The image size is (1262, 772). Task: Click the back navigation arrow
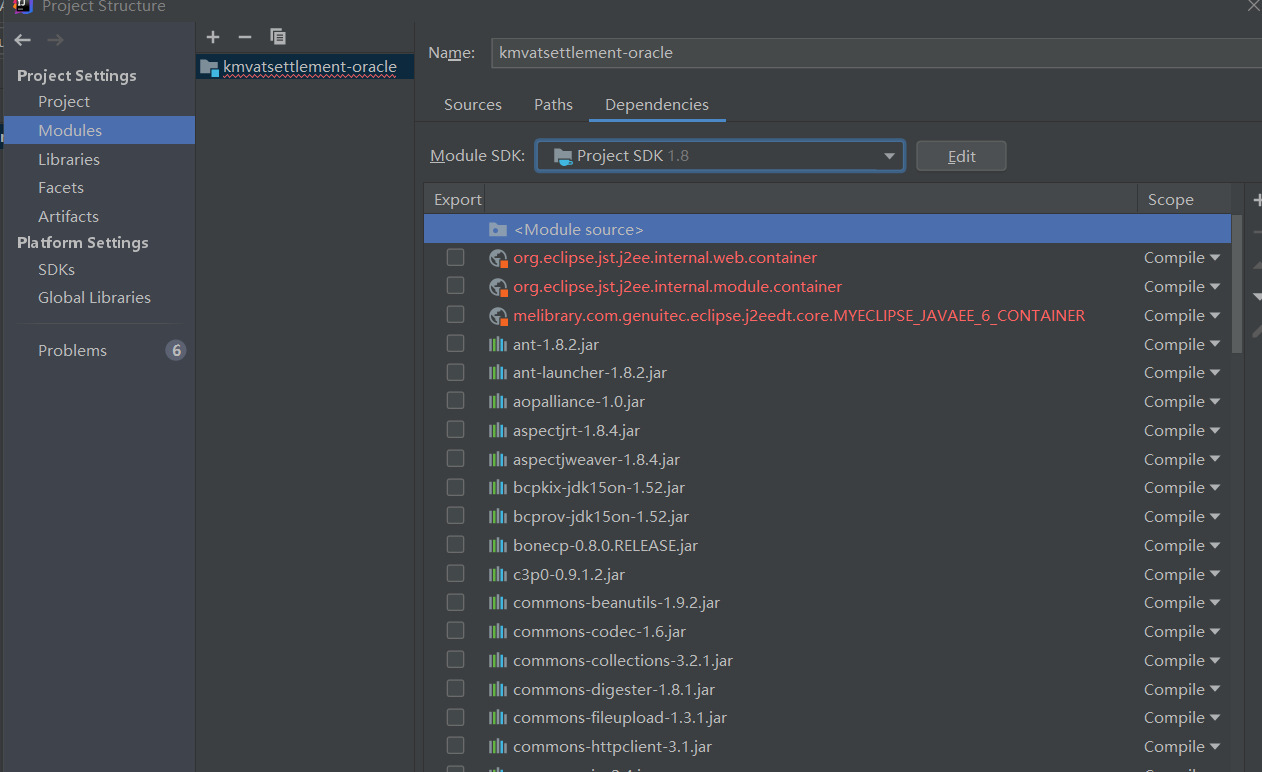coord(23,40)
